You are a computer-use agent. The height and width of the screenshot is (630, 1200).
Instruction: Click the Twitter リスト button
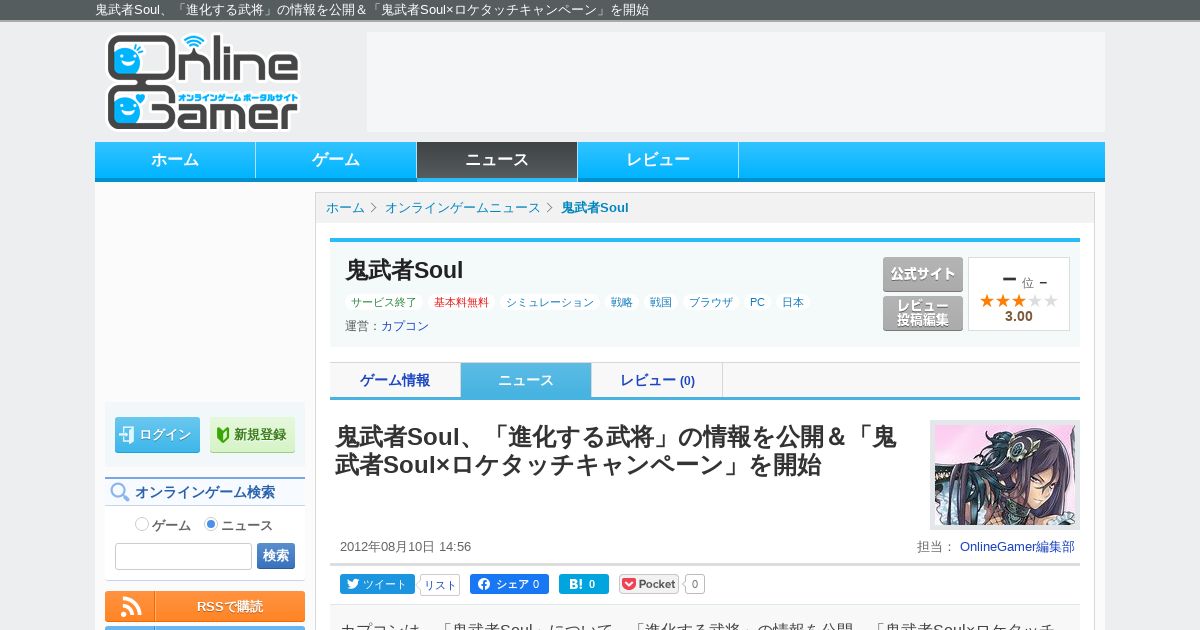[x=440, y=585]
